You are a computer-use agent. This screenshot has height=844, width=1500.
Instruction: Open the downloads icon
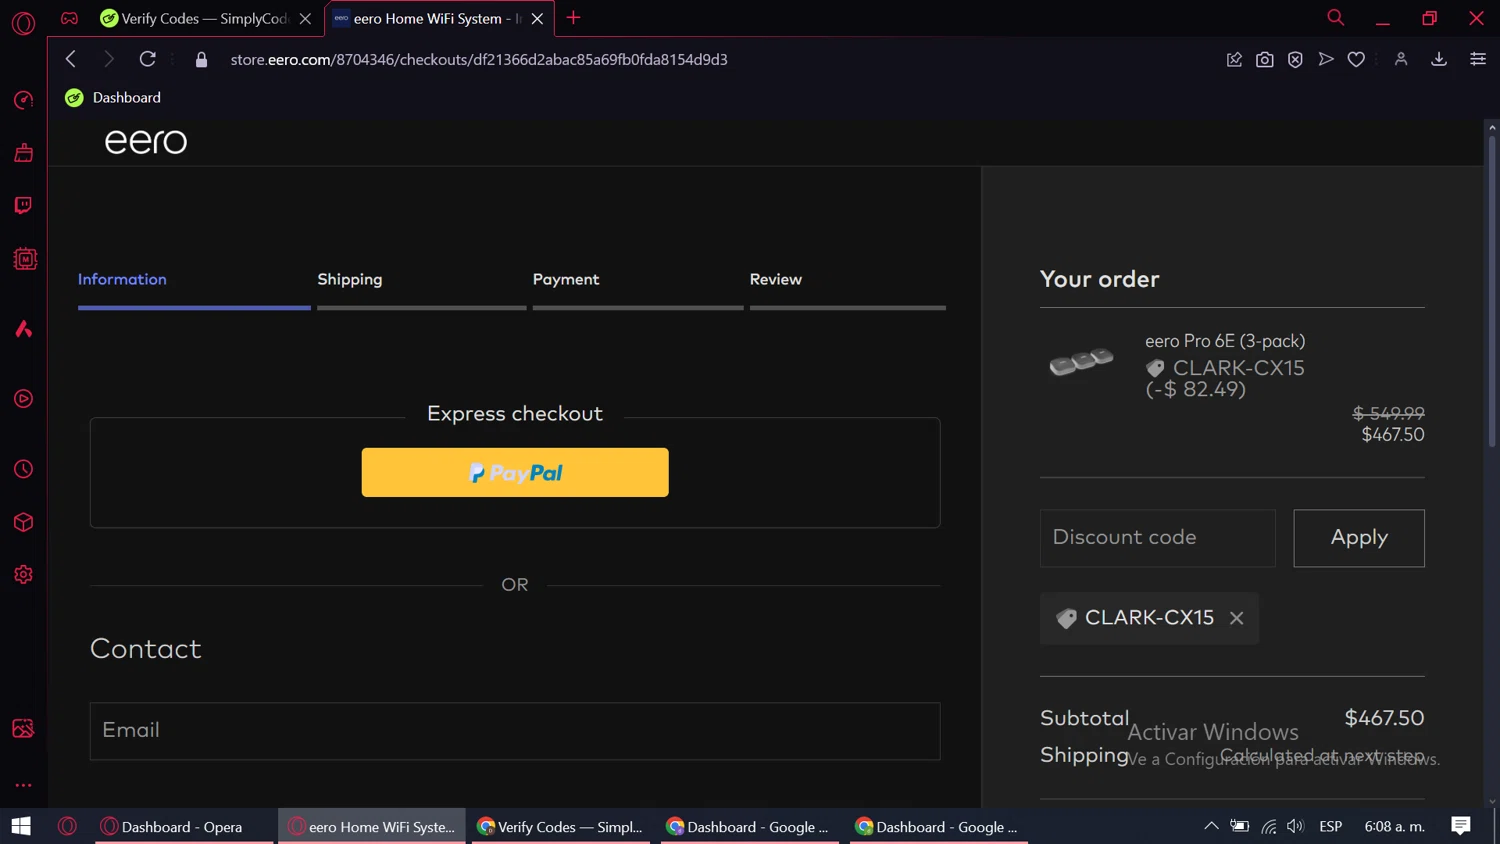pos(1439,60)
